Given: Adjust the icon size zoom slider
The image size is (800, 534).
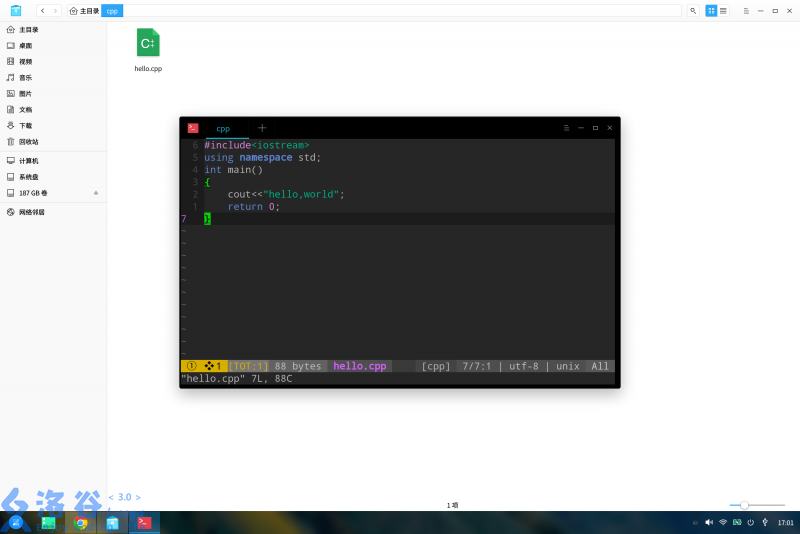Looking at the screenshot, I should (744, 505).
